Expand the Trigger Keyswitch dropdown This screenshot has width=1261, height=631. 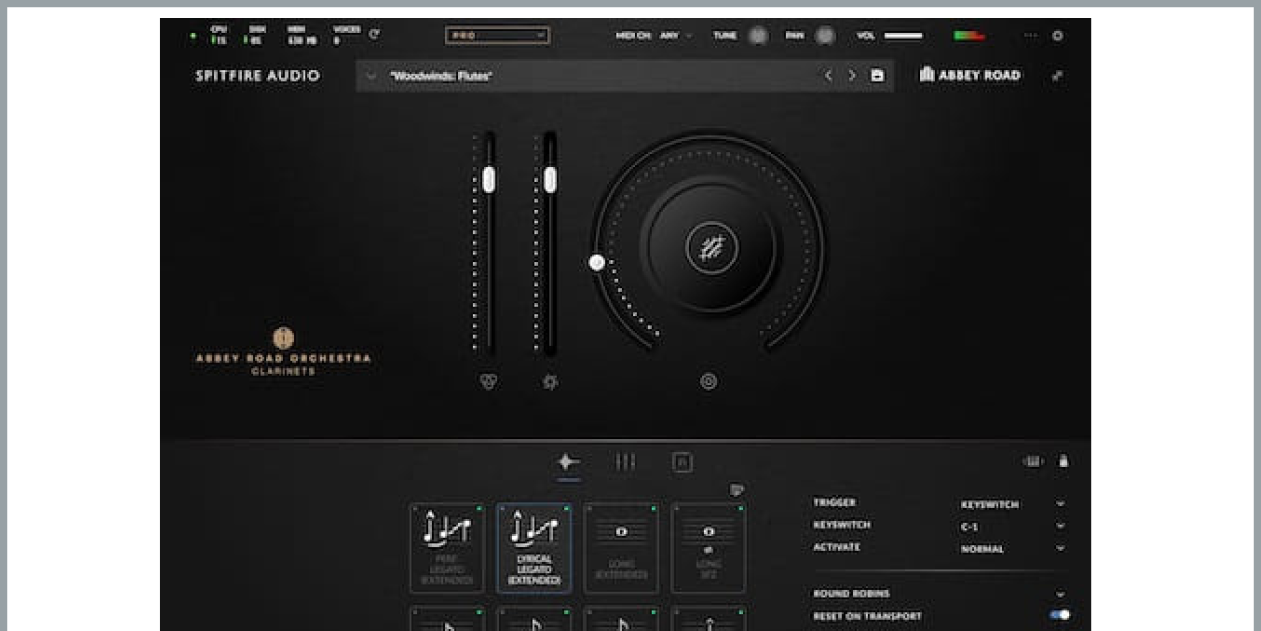click(1060, 504)
